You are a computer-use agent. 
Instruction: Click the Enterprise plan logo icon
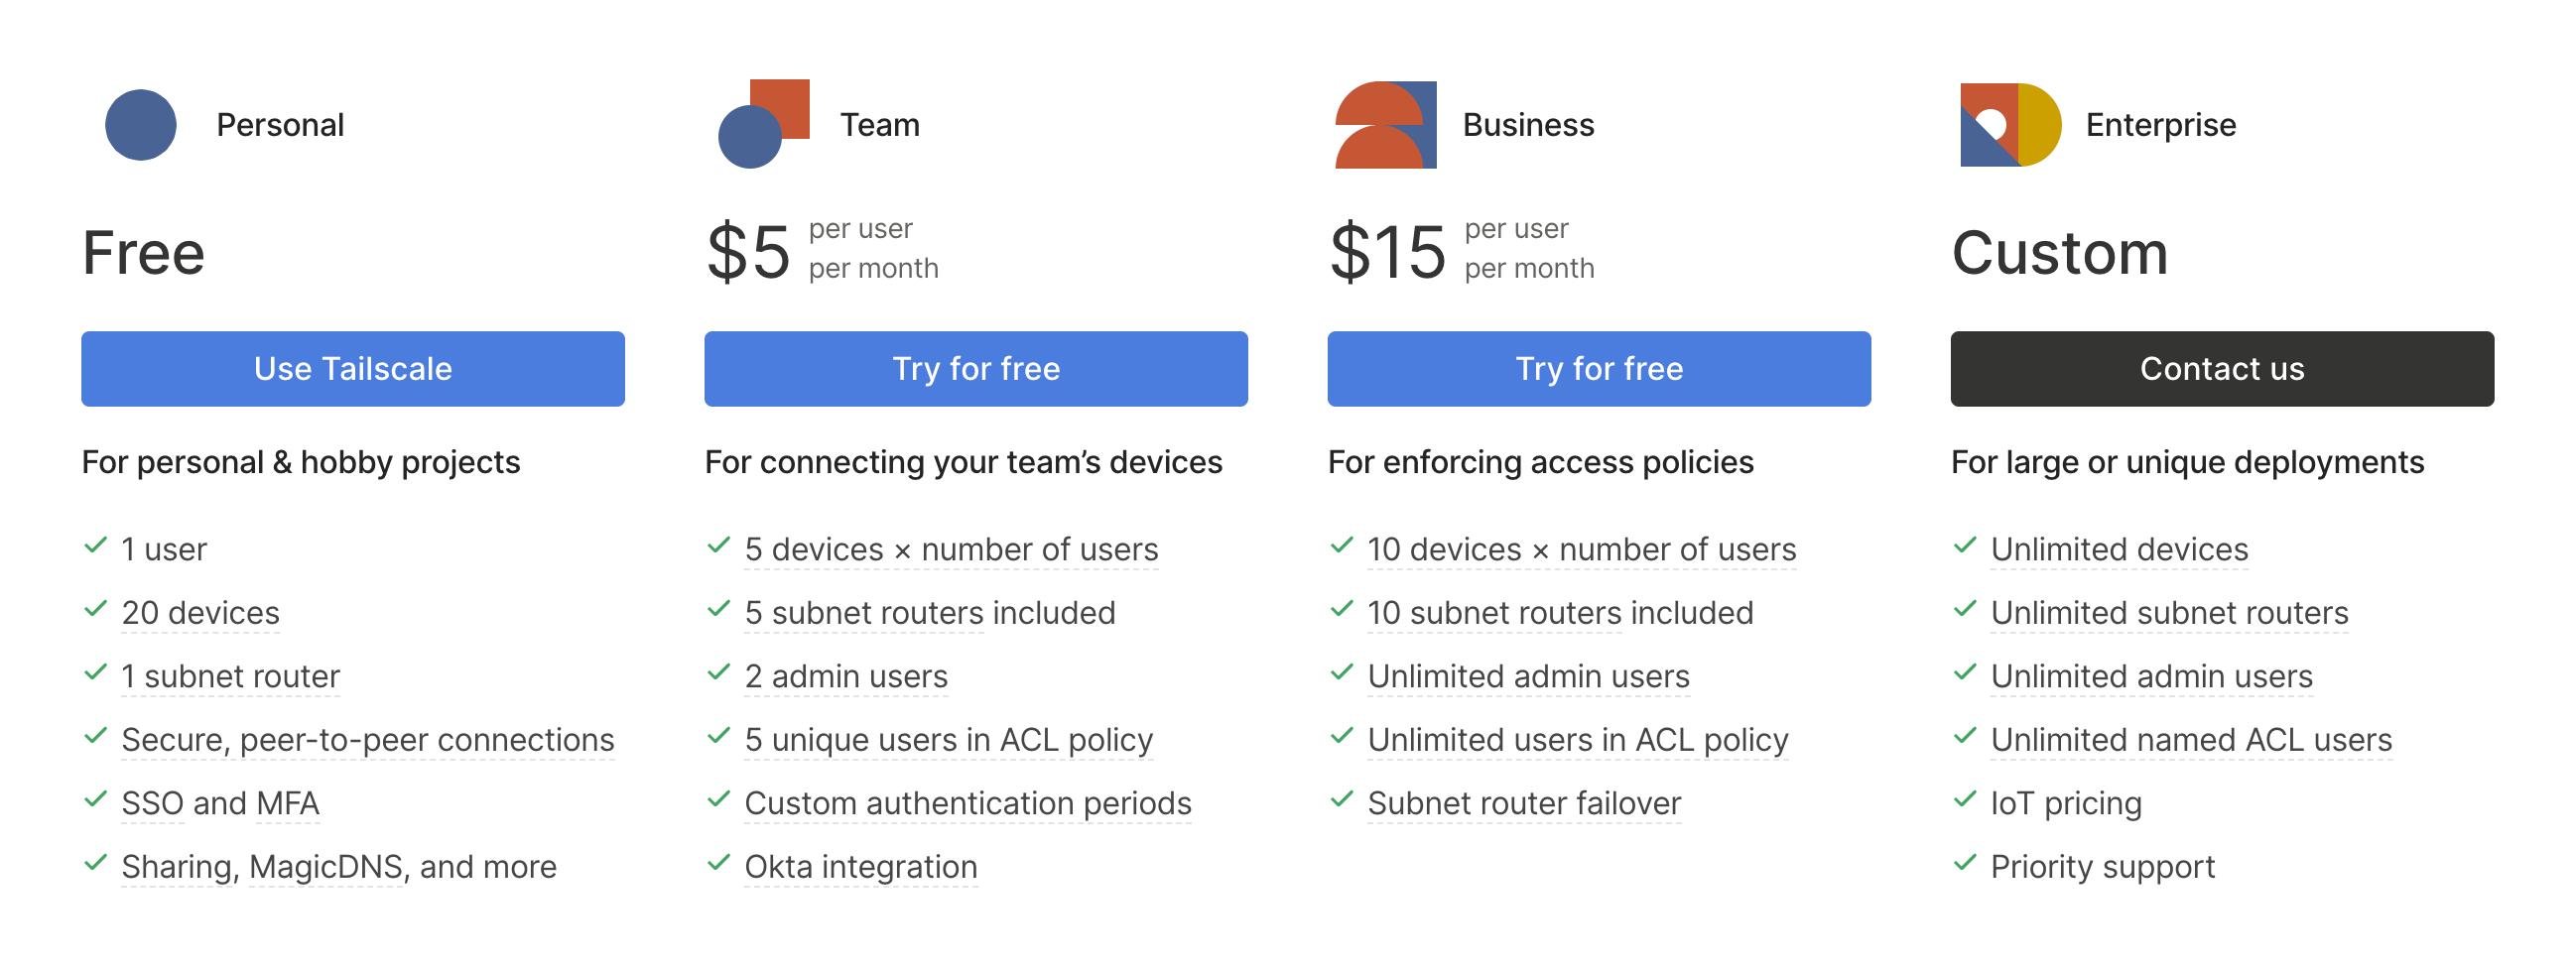2009,125
